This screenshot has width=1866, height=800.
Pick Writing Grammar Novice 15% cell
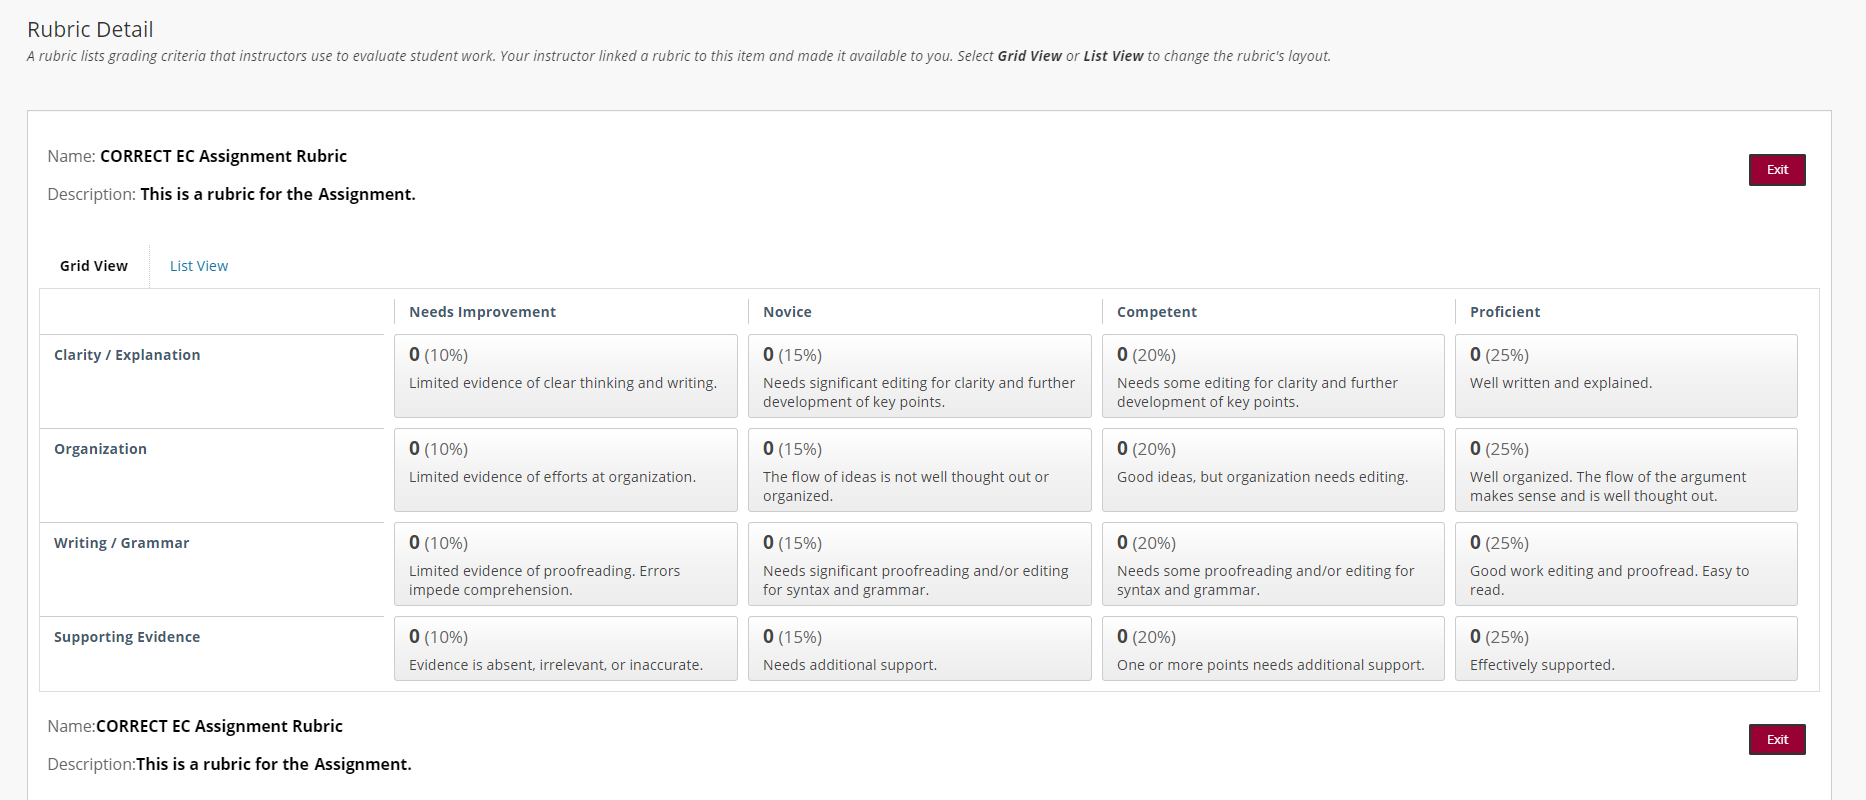tap(920, 564)
